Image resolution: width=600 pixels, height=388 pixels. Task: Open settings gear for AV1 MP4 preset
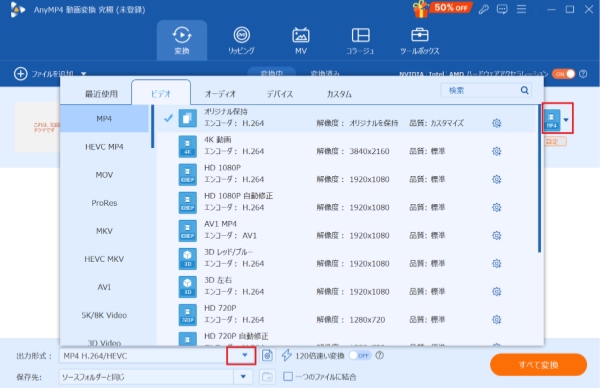pyautogui.click(x=496, y=235)
